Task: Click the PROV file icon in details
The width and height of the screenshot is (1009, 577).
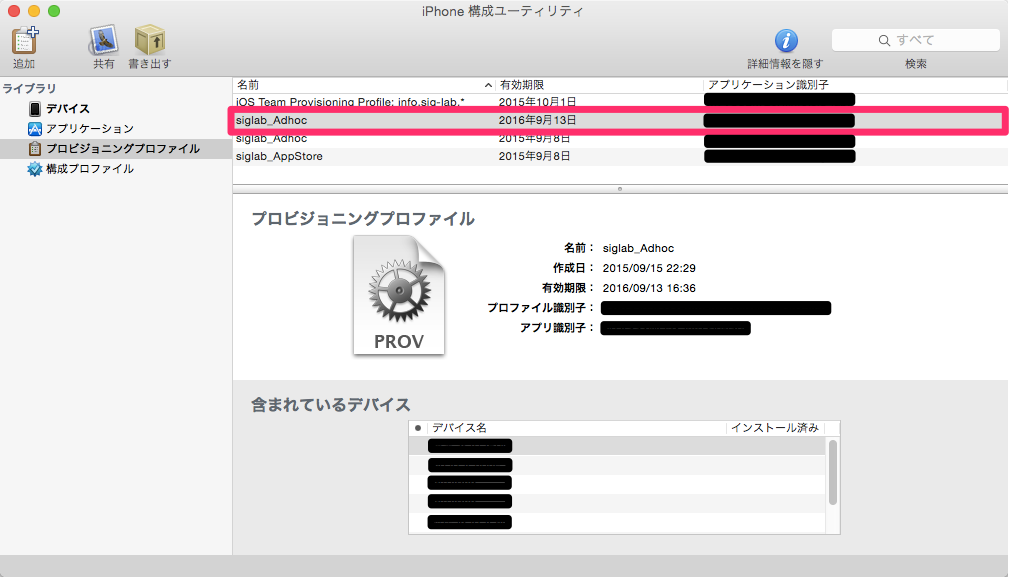Action: pos(399,295)
